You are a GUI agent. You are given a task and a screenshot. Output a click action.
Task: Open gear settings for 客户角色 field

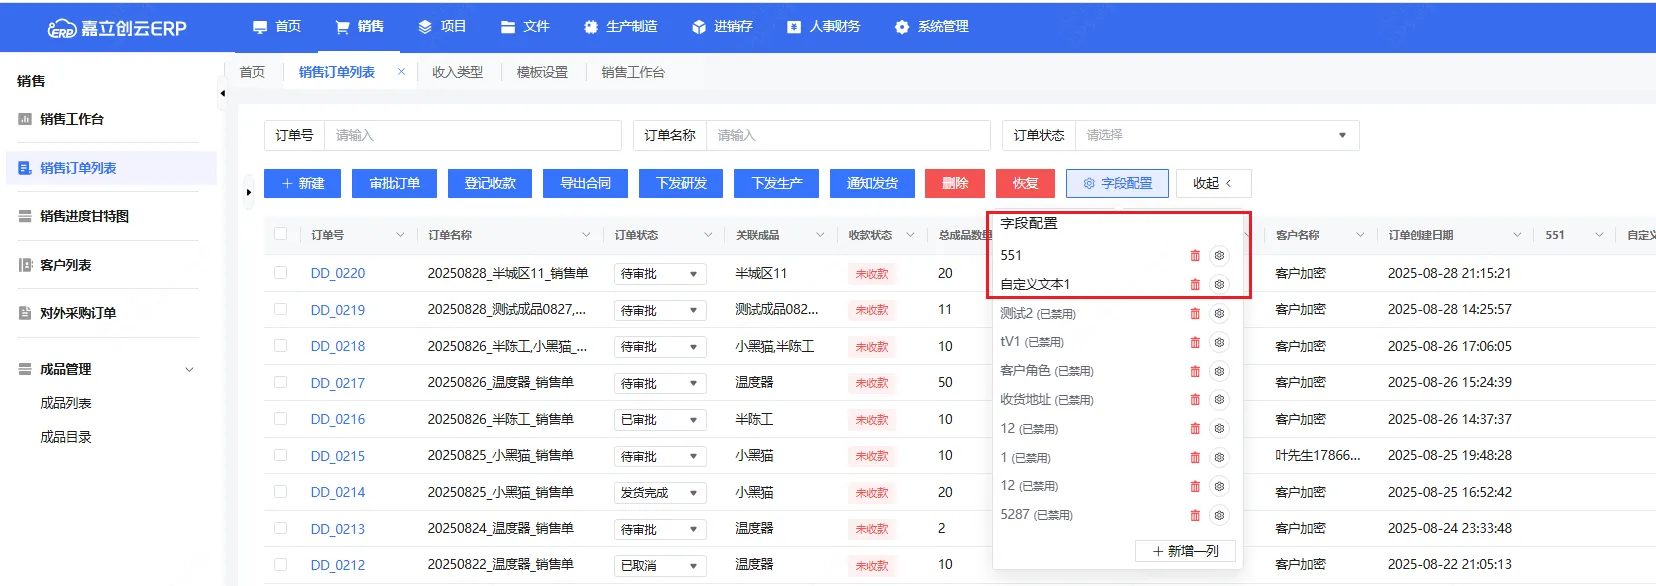pyautogui.click(x=1219, y=371)
